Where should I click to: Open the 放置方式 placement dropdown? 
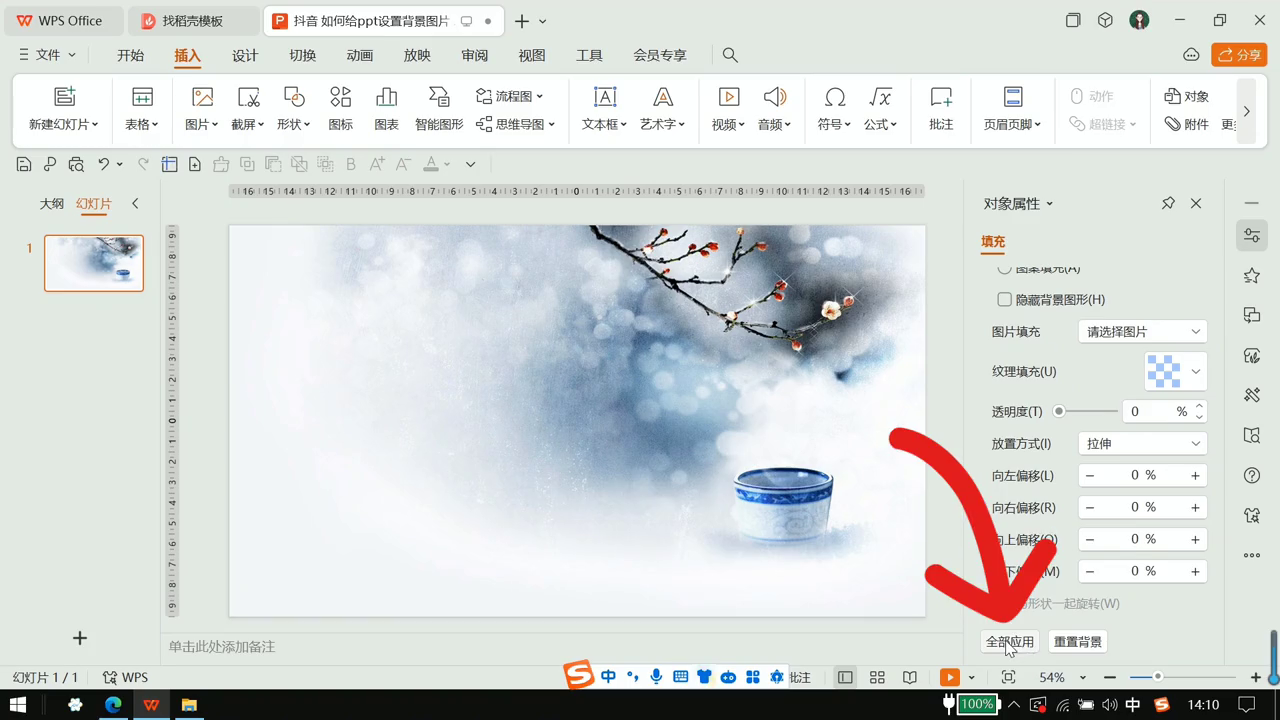point(1142,443)
